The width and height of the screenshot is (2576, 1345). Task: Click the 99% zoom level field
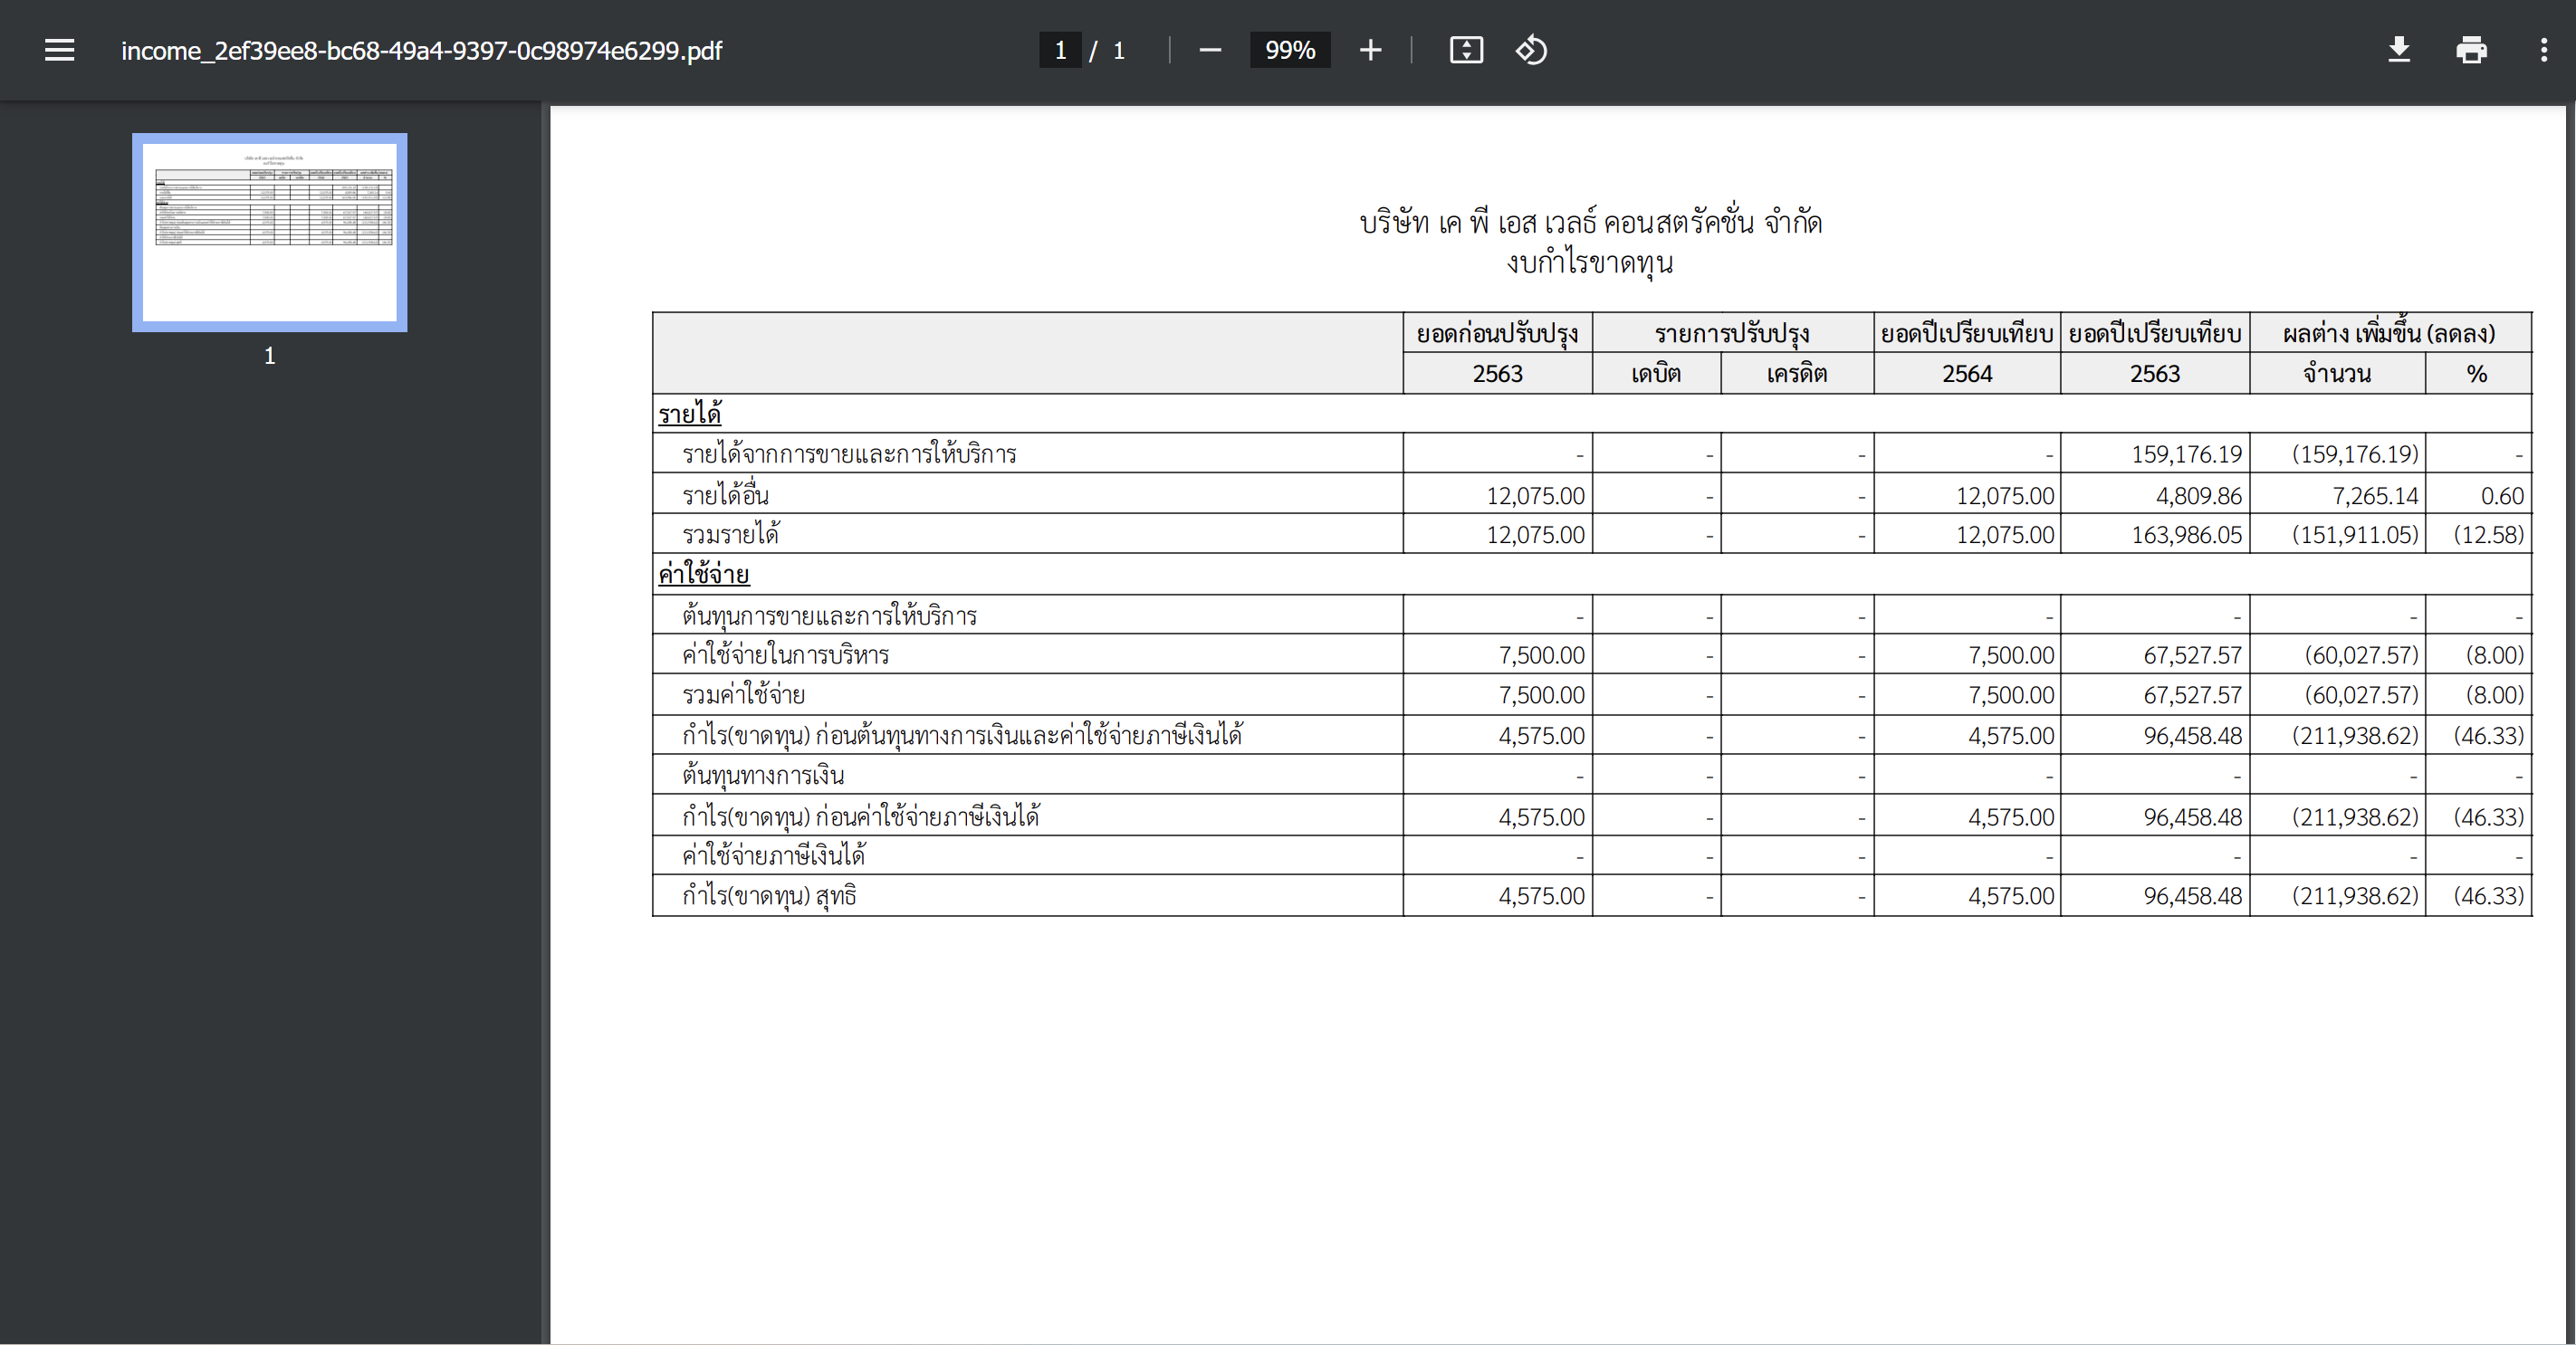pos(1289,50)
